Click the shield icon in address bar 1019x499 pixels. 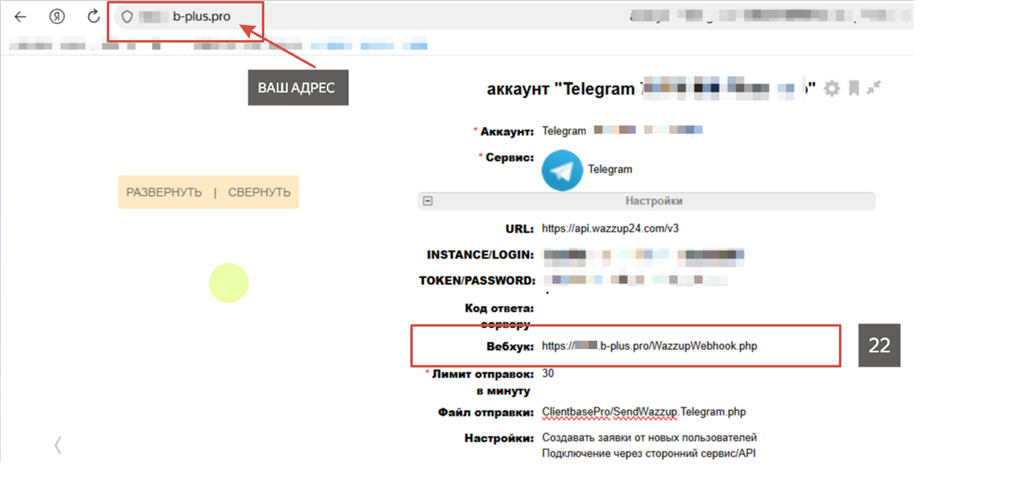(x=126, y=17)
